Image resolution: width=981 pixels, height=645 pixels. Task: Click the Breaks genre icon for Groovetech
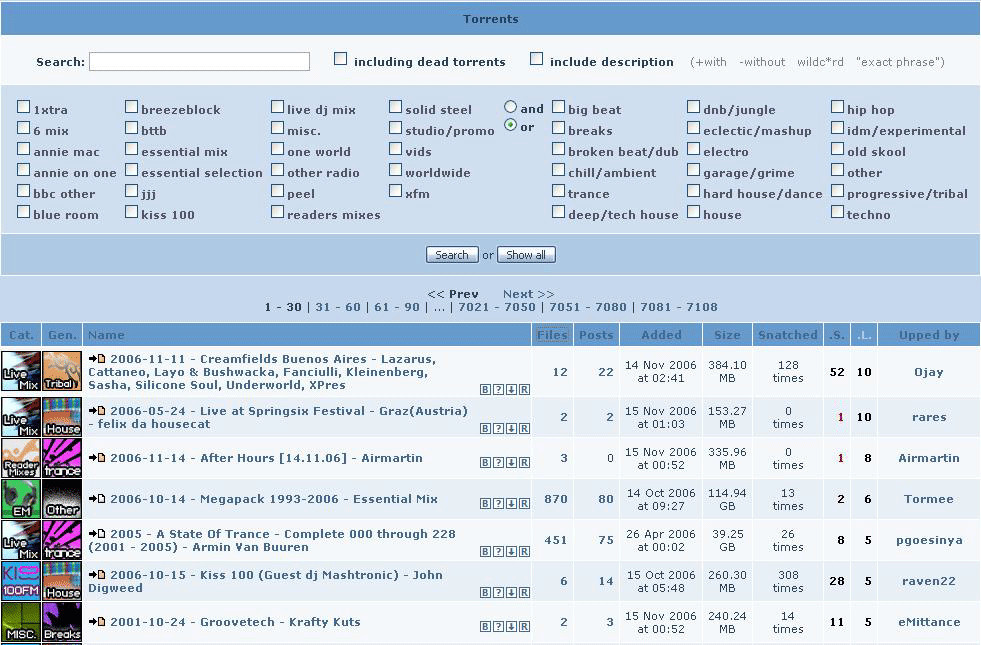62,622
